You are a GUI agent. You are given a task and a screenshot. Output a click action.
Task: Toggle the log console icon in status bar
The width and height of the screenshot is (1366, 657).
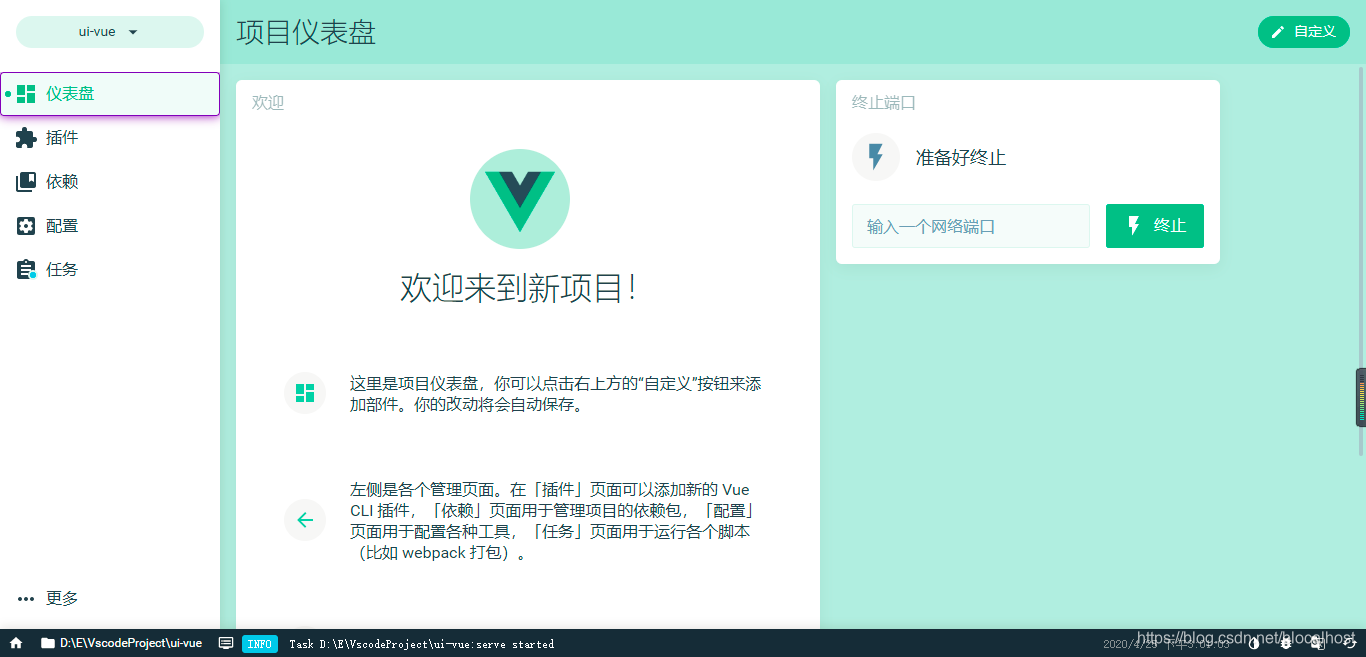(x=226, y=643)
